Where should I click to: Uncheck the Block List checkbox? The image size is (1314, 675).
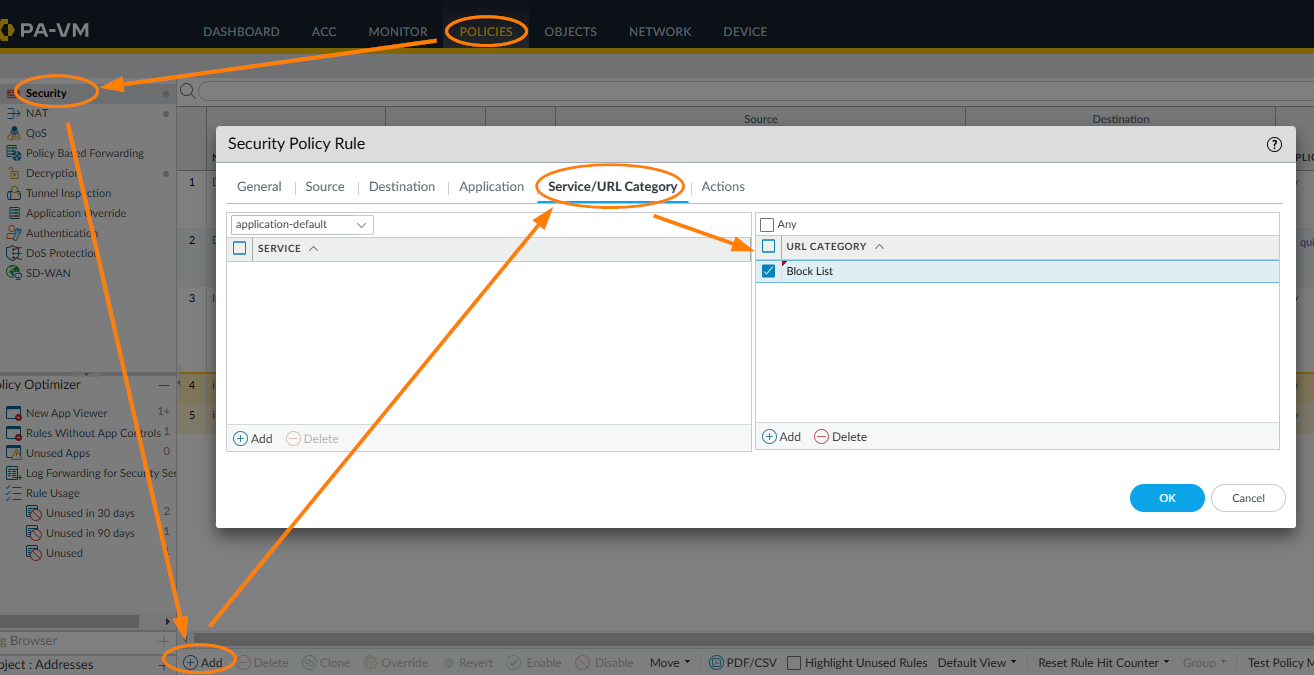(769, 271)
